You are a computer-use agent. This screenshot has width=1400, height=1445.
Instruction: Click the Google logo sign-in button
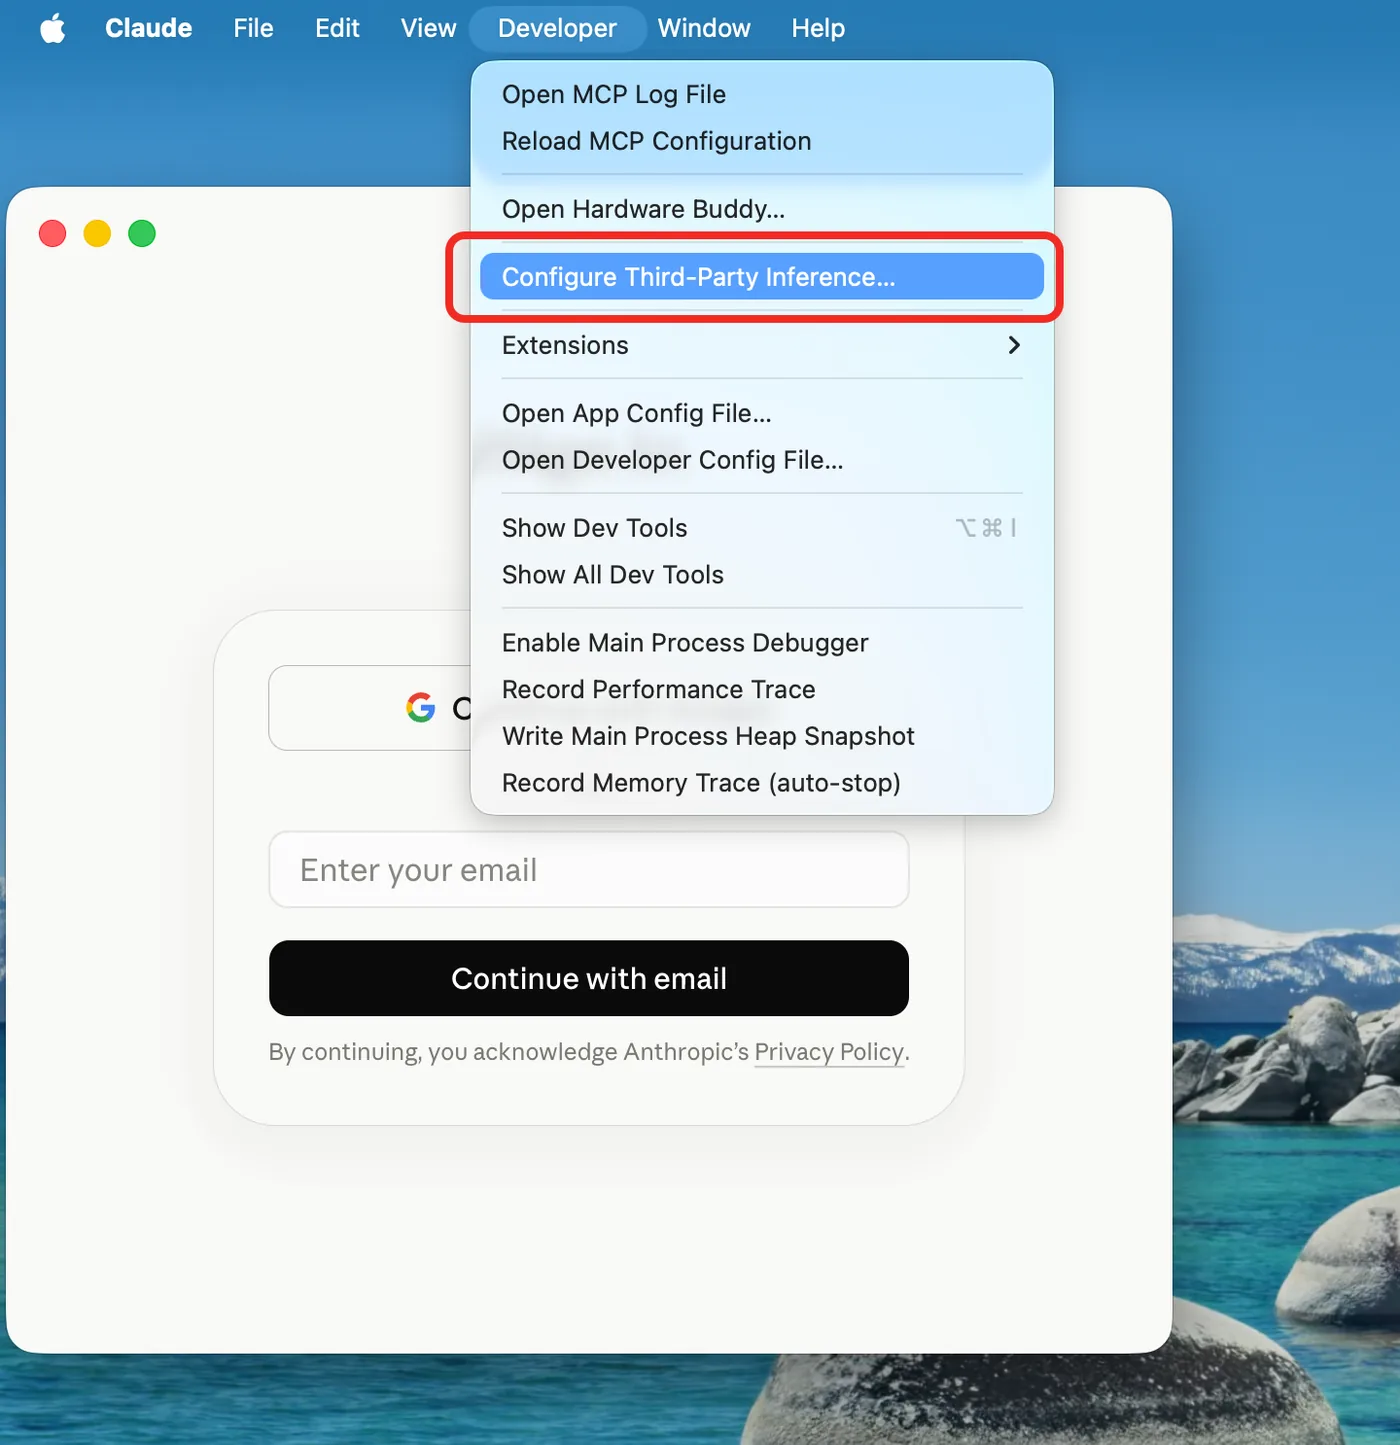click(370, 708)
